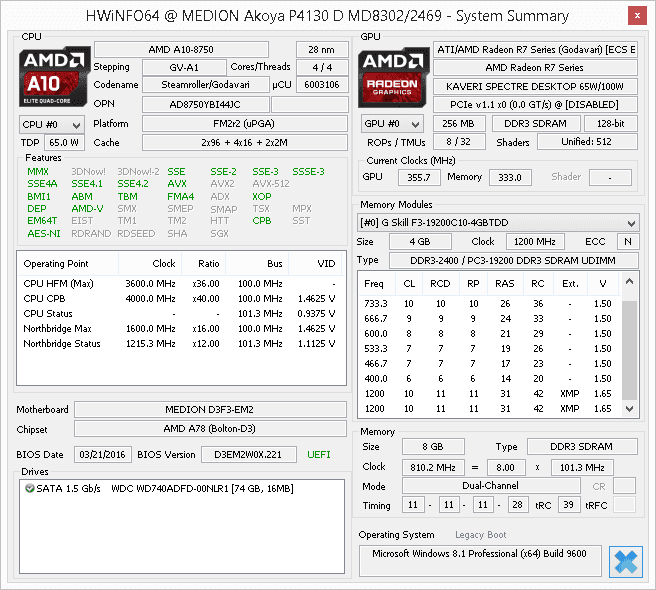Click the memory timings scroll up arrow
Screen dimensions: 656x590
[630, 282]
